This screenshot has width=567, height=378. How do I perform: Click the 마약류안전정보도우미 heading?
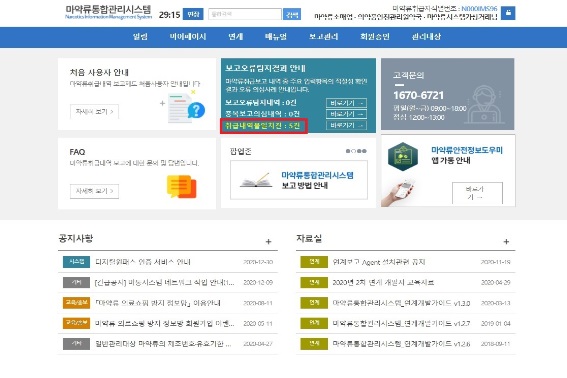(x=467, y=150)
